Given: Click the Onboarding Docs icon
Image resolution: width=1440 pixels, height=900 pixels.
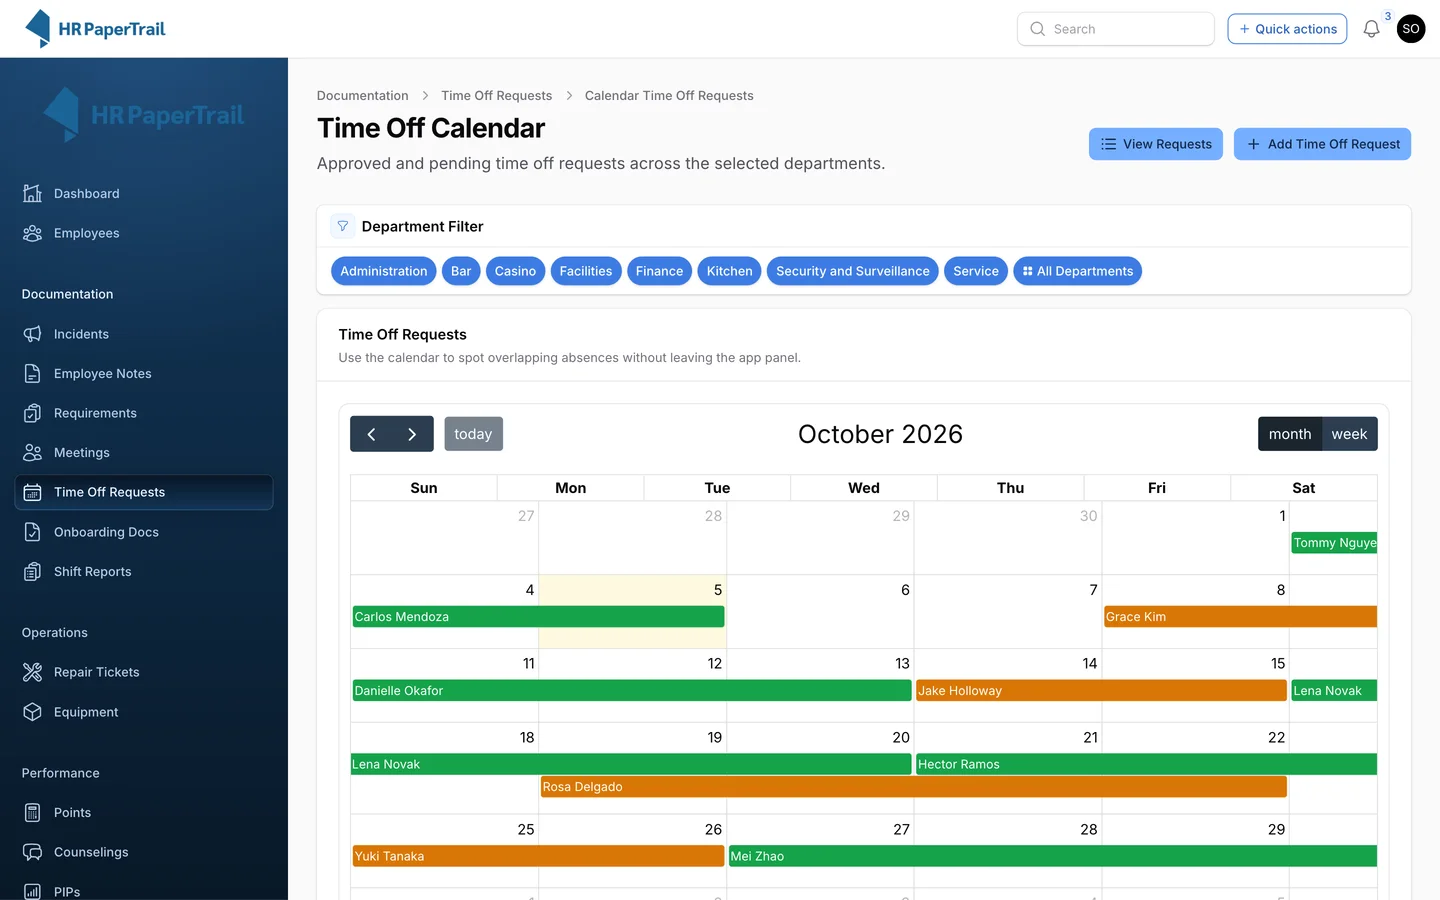Looking at the screenshot, I should point(33,532).
